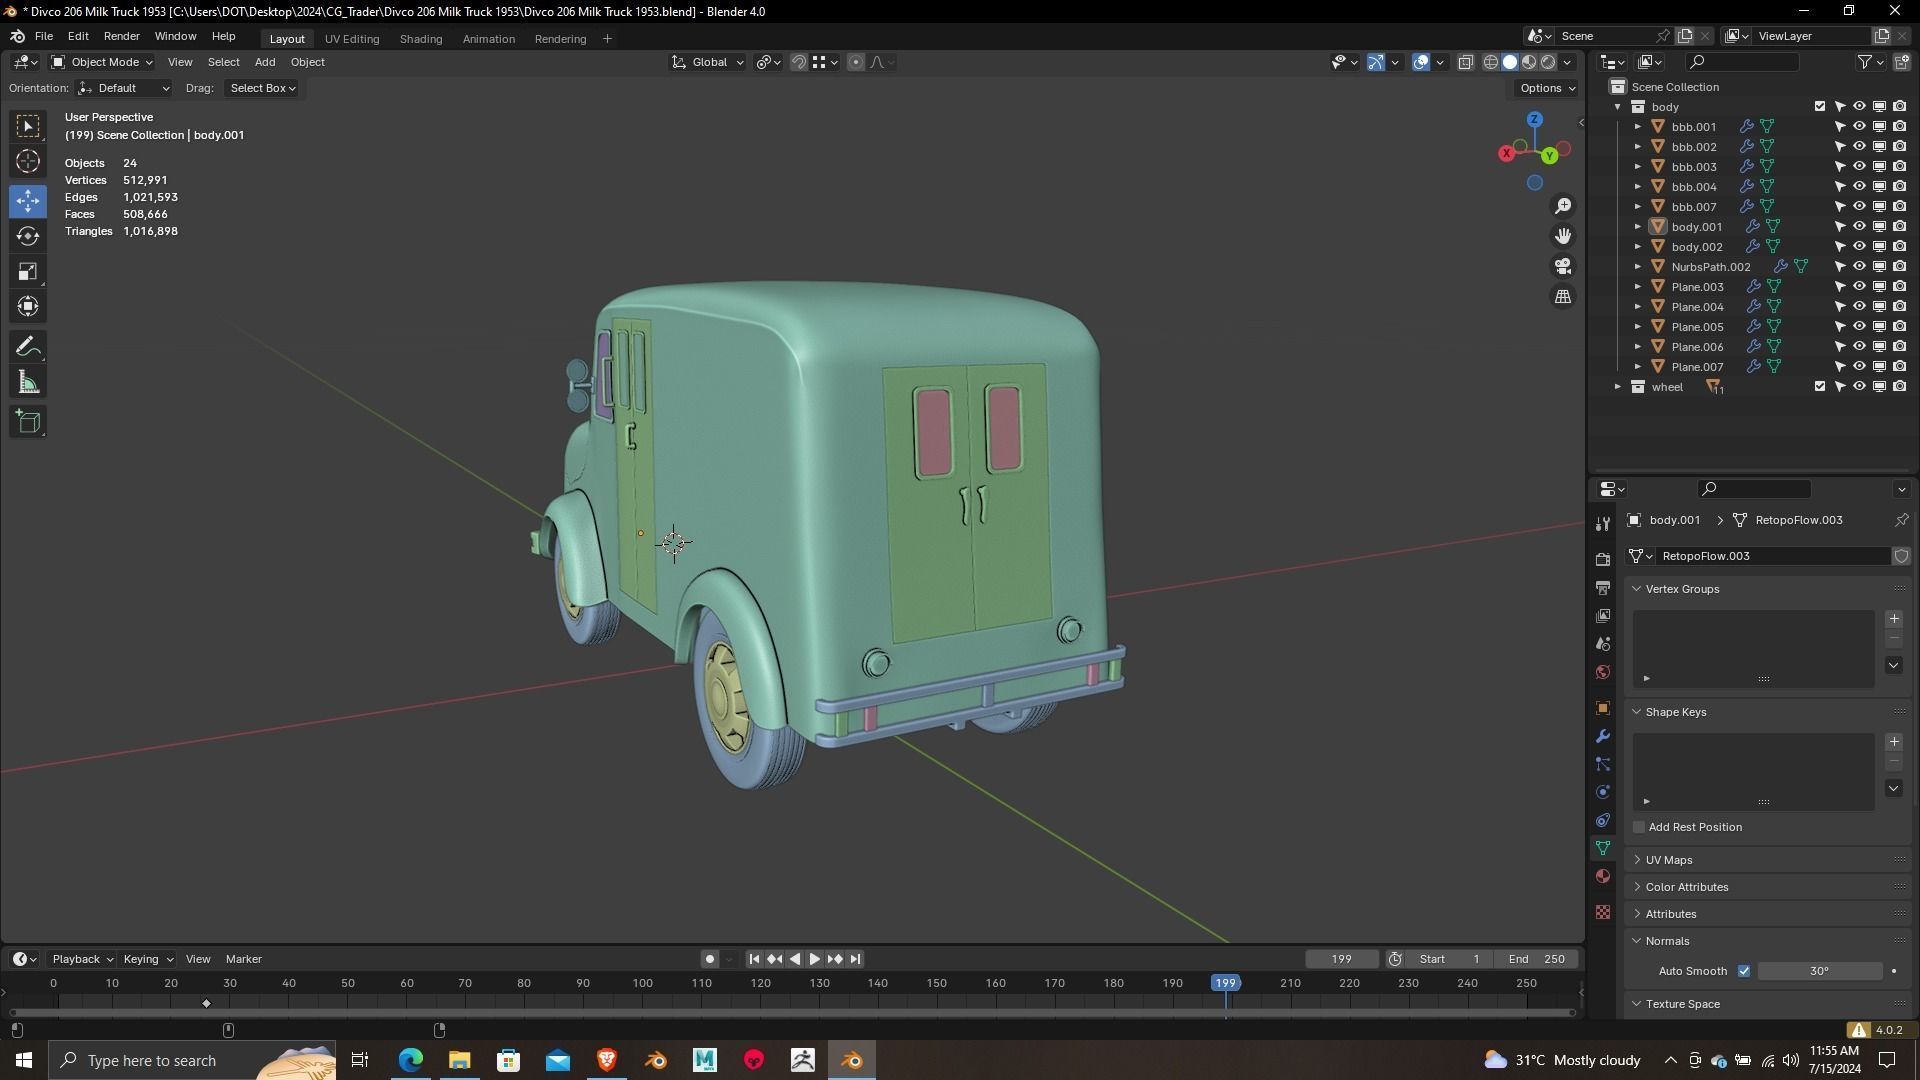Open the World properties tab

(1603, 672)
